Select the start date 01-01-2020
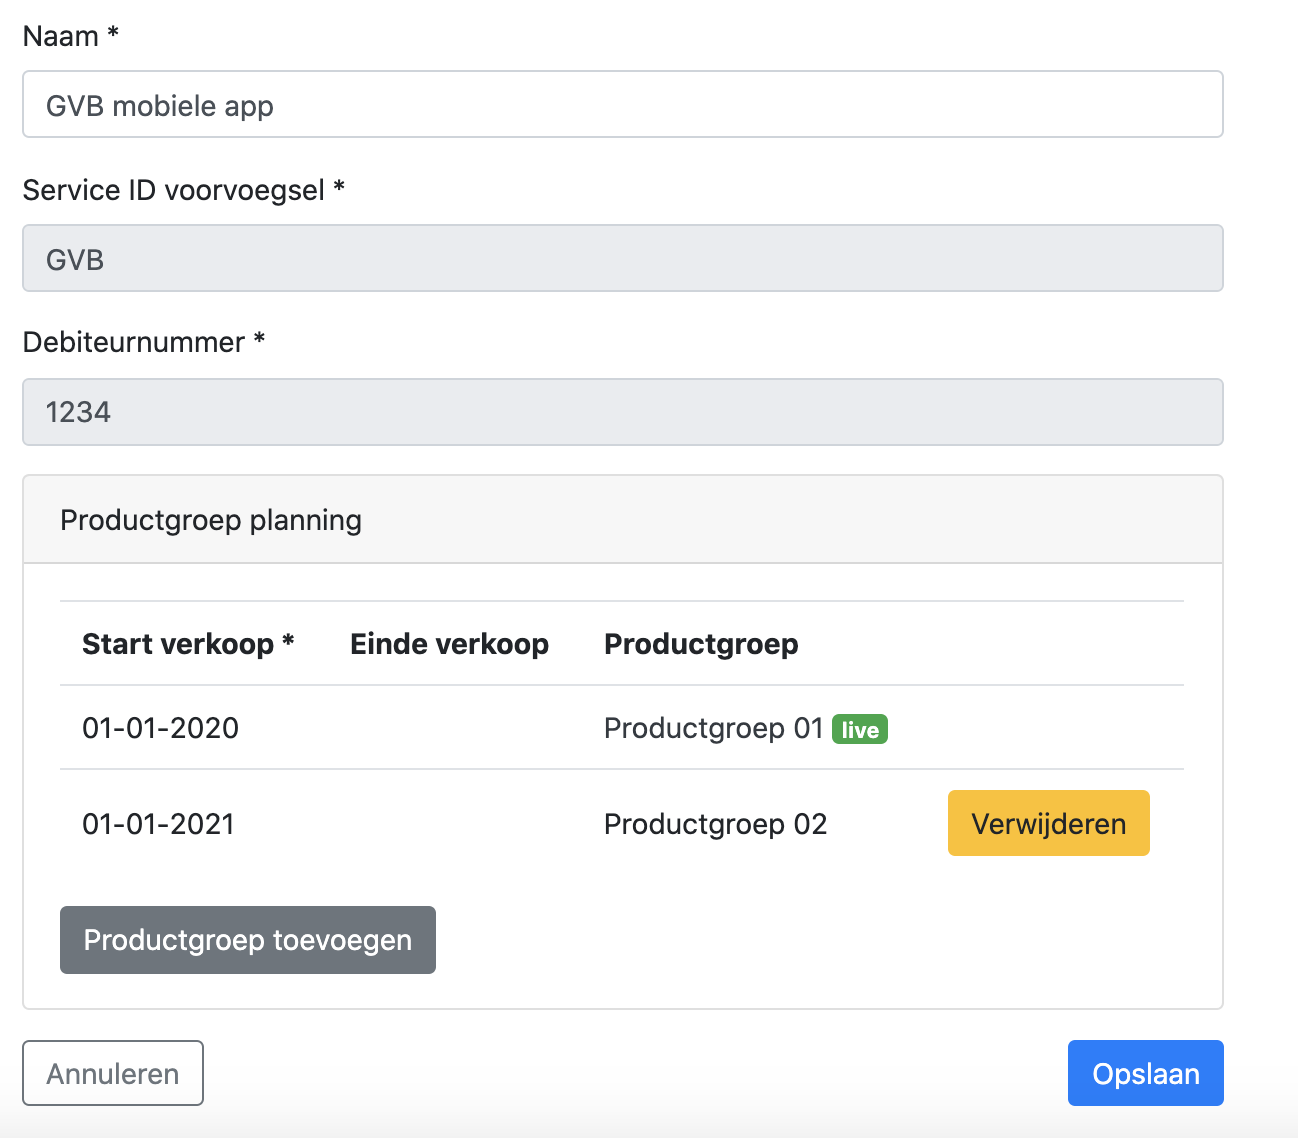 160,728
